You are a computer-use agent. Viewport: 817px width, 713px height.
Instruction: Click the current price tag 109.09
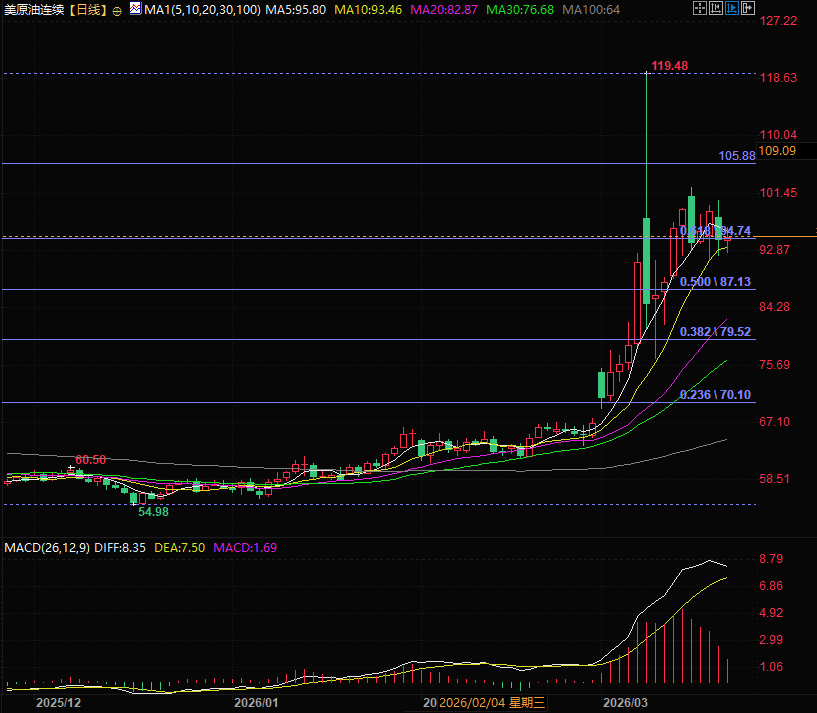[777, 151]
